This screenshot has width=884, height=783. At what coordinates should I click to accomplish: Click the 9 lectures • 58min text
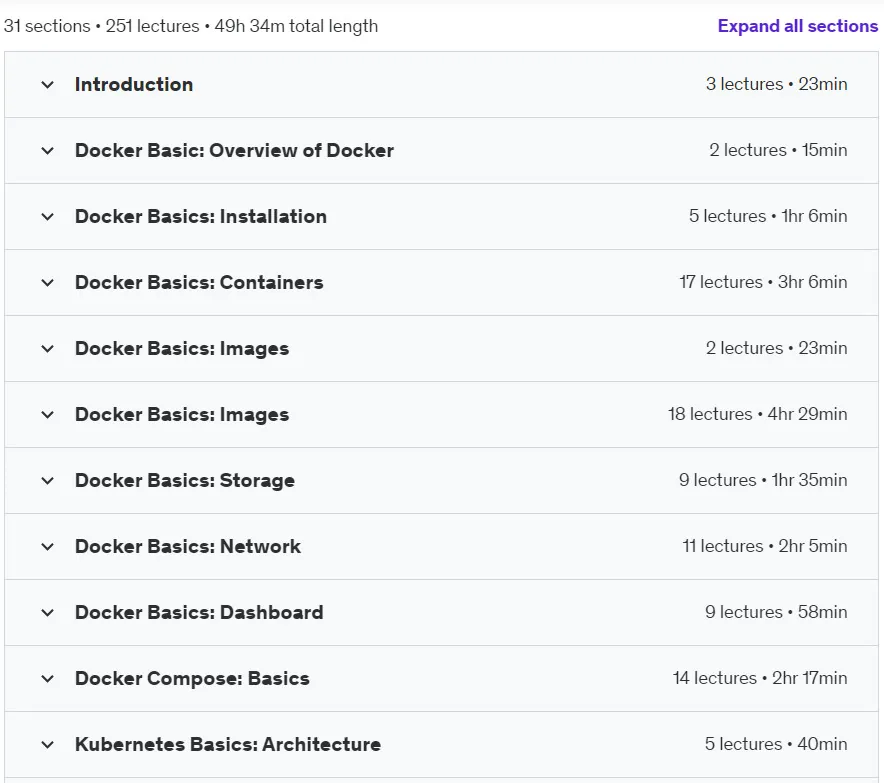(x=776, y=612)
